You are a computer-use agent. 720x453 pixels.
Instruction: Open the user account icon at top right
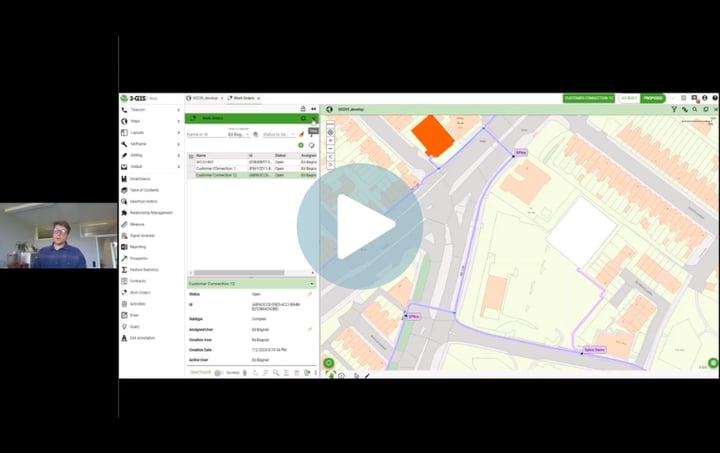(705, 98)
